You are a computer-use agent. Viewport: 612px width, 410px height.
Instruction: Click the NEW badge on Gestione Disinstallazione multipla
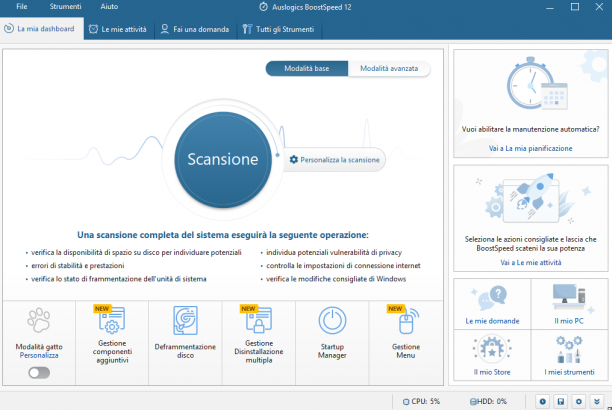coord(248,308)
